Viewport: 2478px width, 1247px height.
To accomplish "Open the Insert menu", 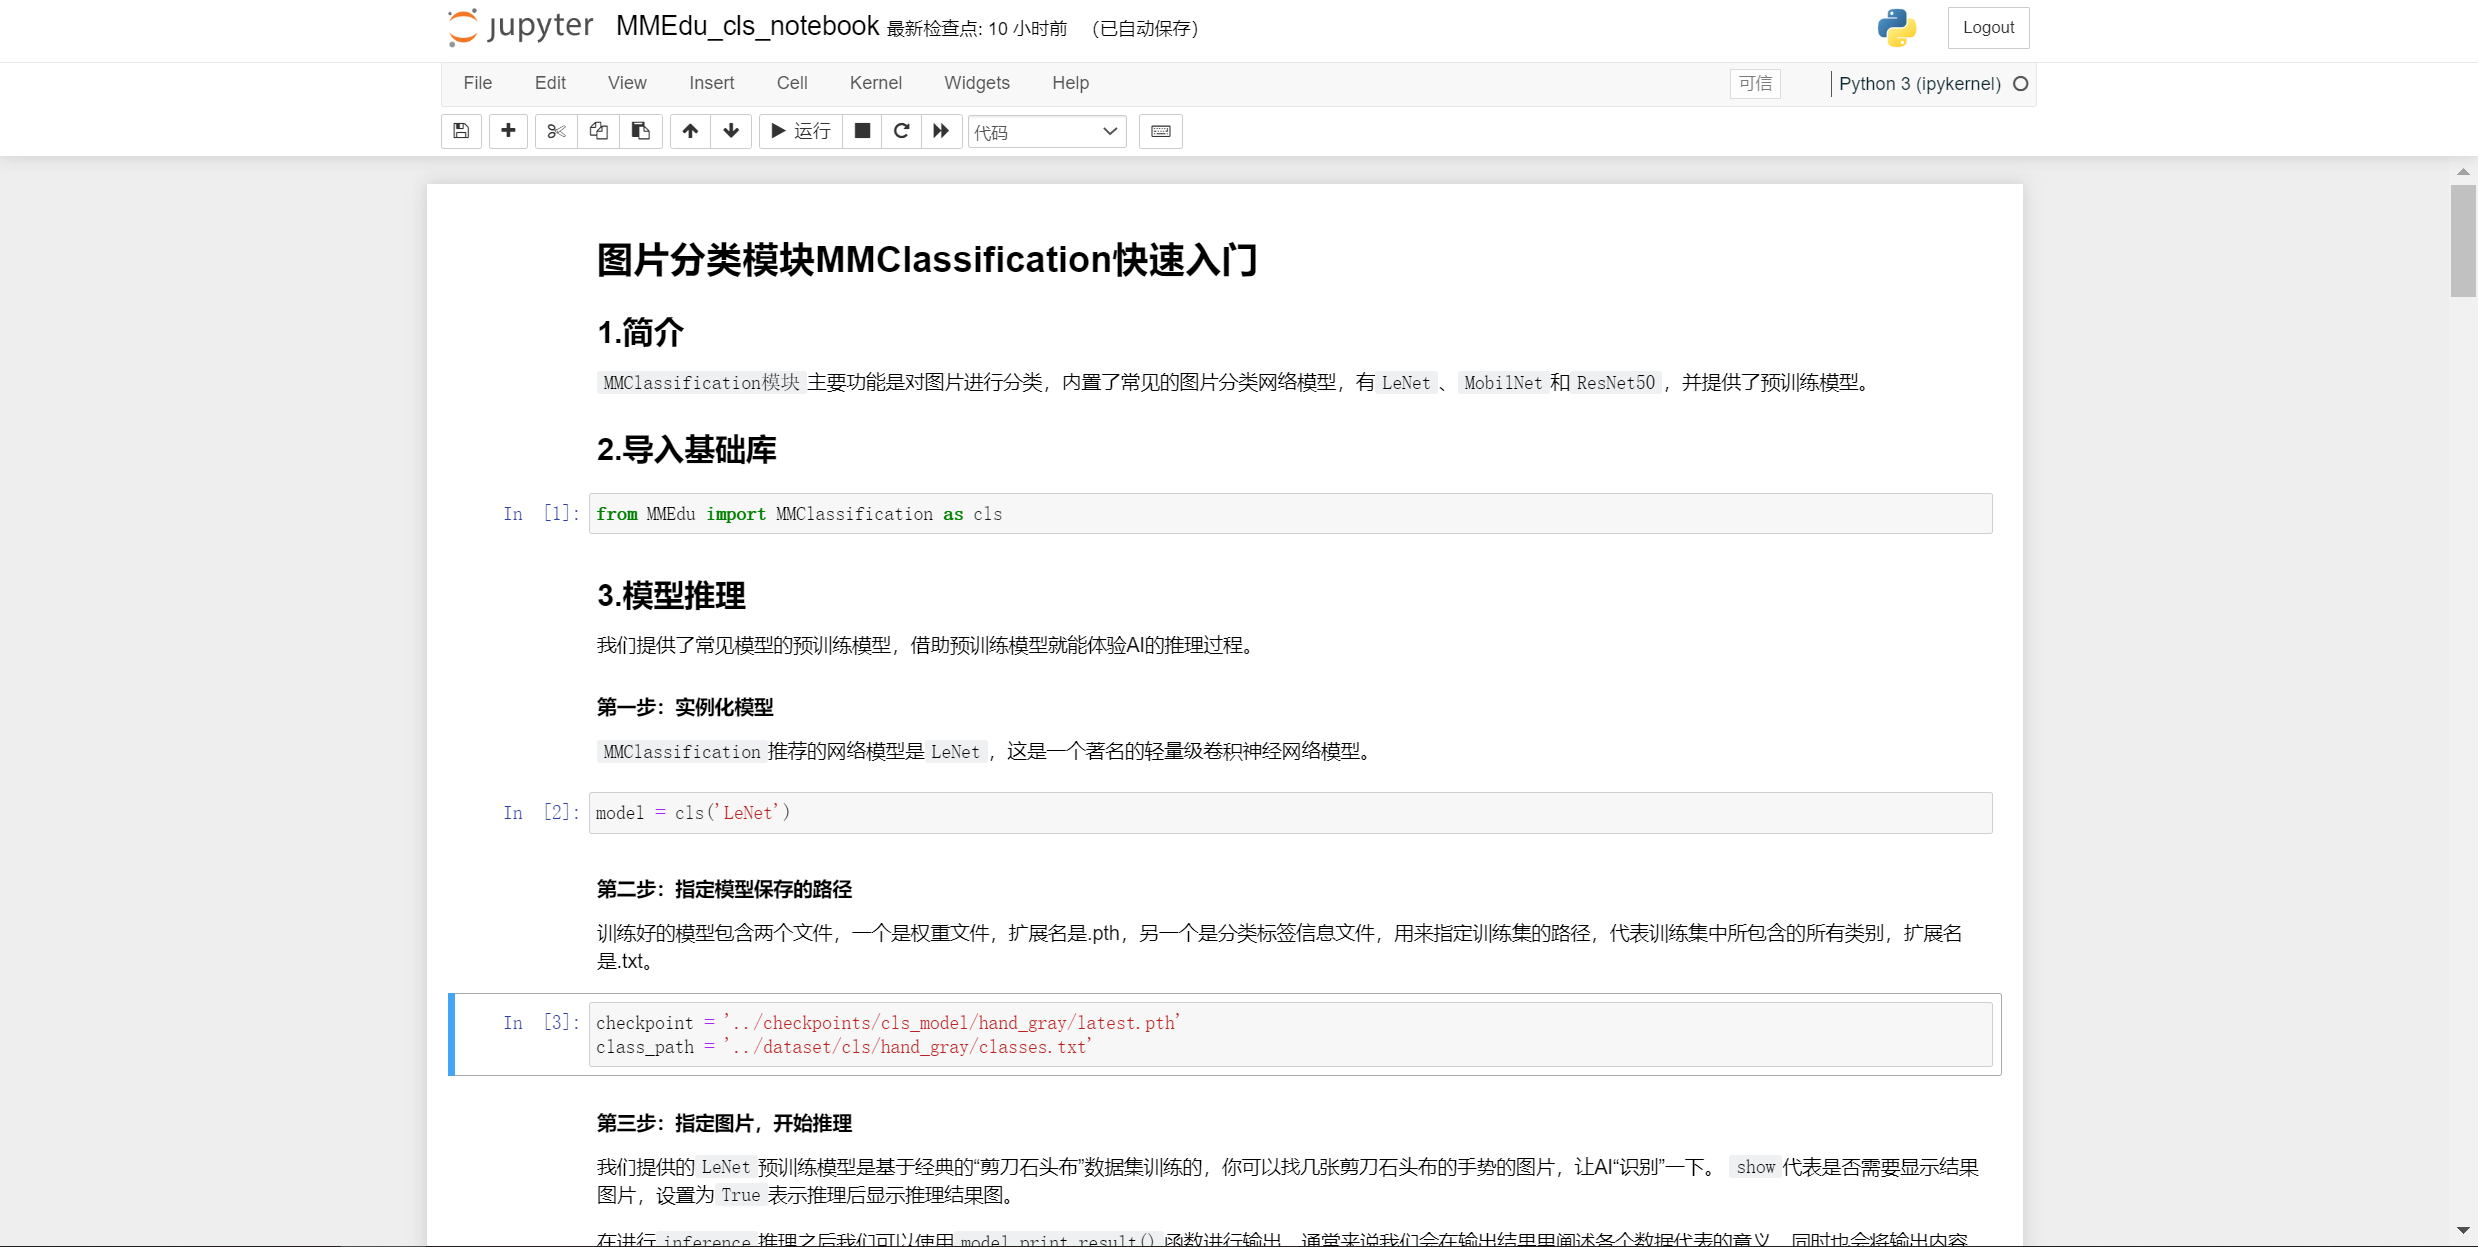I will [711, 83].
